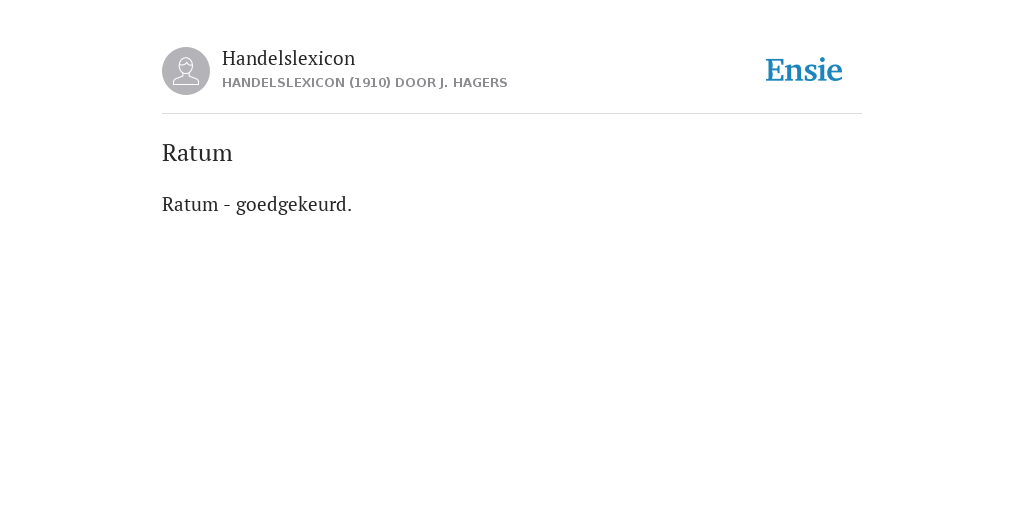Click the large Ratum heading
The image size is (1024, 512).
[197, 153]
